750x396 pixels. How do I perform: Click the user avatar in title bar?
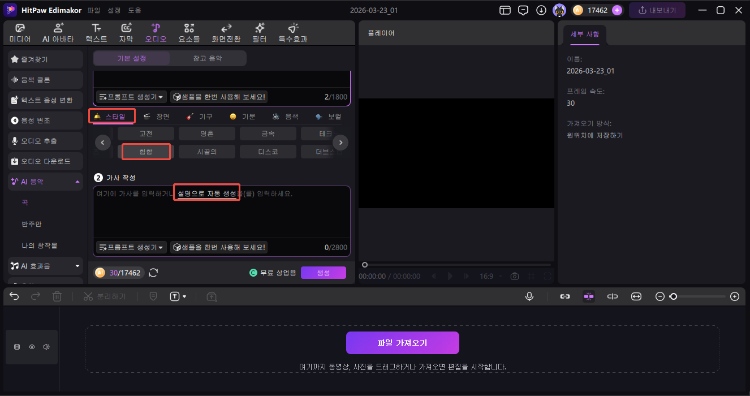559,10
